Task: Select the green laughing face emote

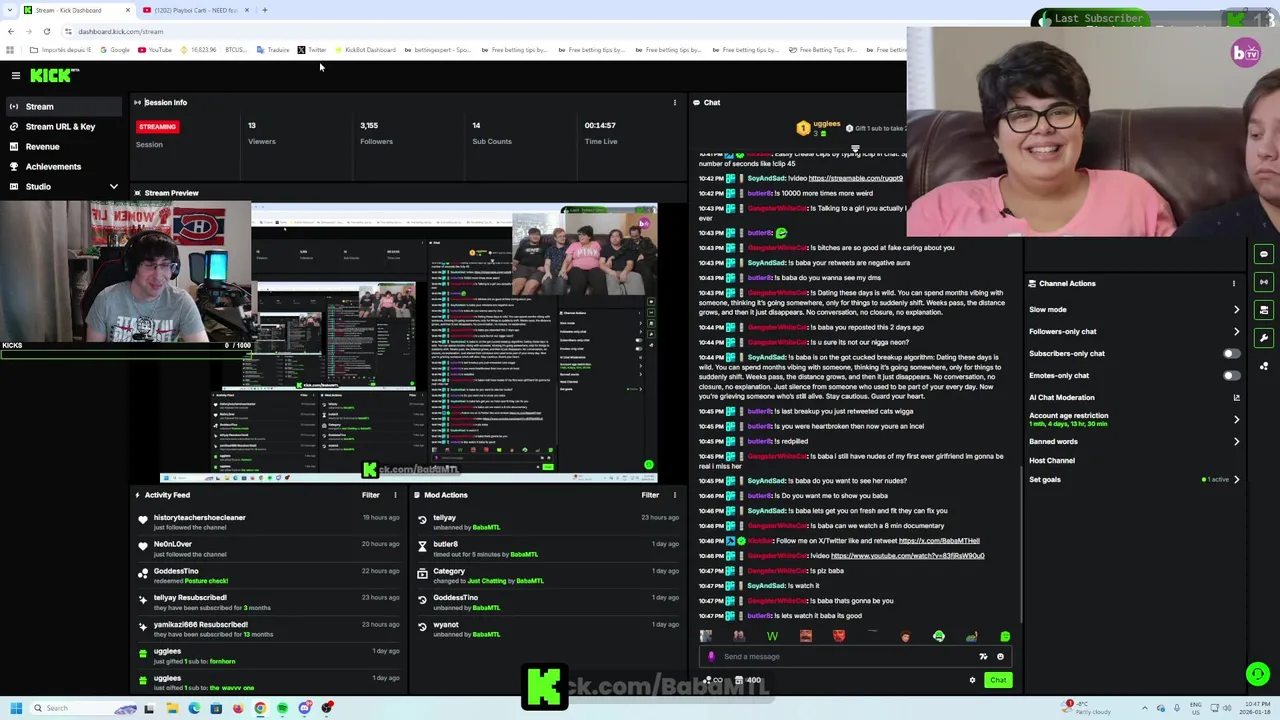Action: [x=938, y=636]
